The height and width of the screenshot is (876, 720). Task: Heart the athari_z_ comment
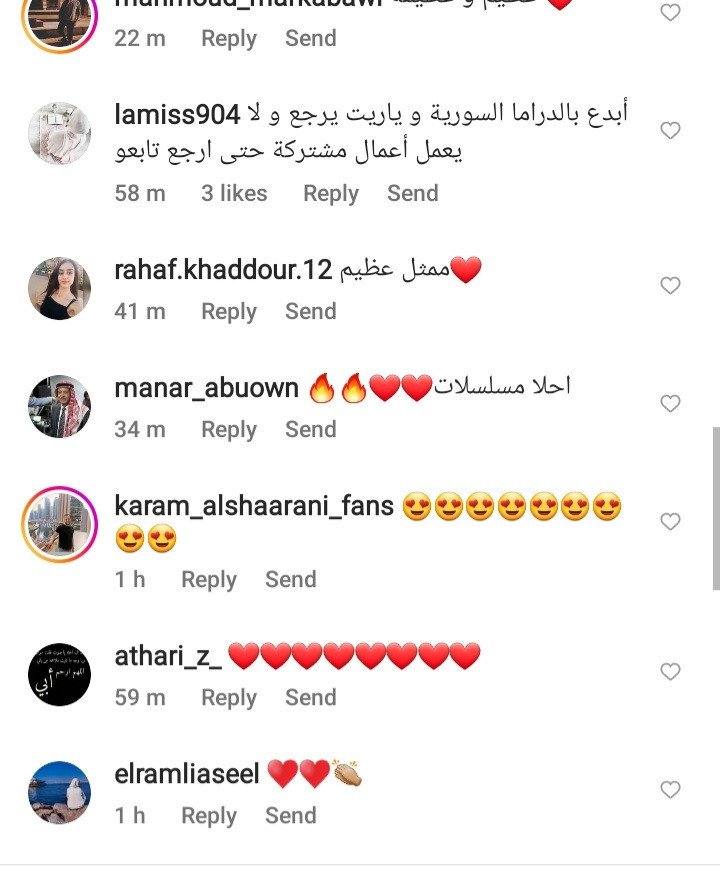coord(670,672)
